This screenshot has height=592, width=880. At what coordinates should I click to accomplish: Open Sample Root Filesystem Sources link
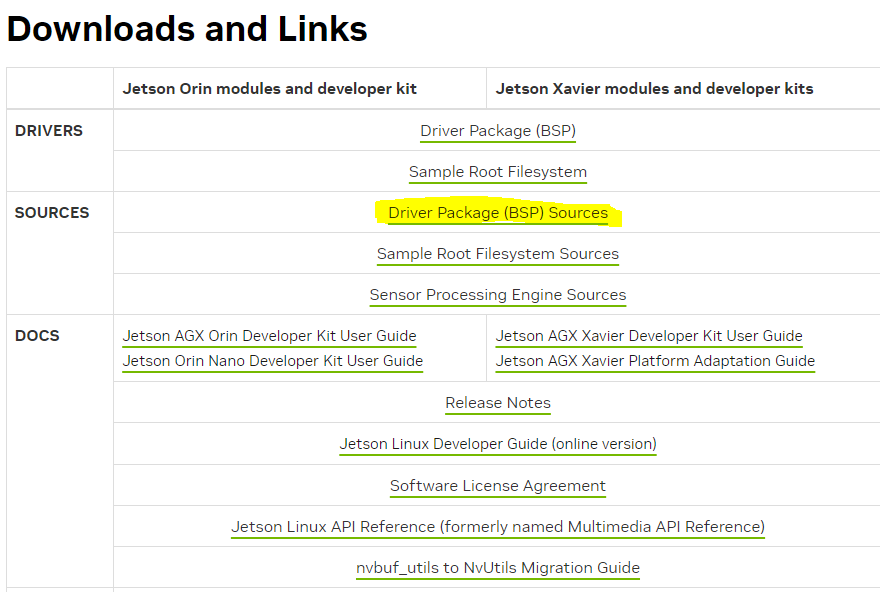click(498, 254)
